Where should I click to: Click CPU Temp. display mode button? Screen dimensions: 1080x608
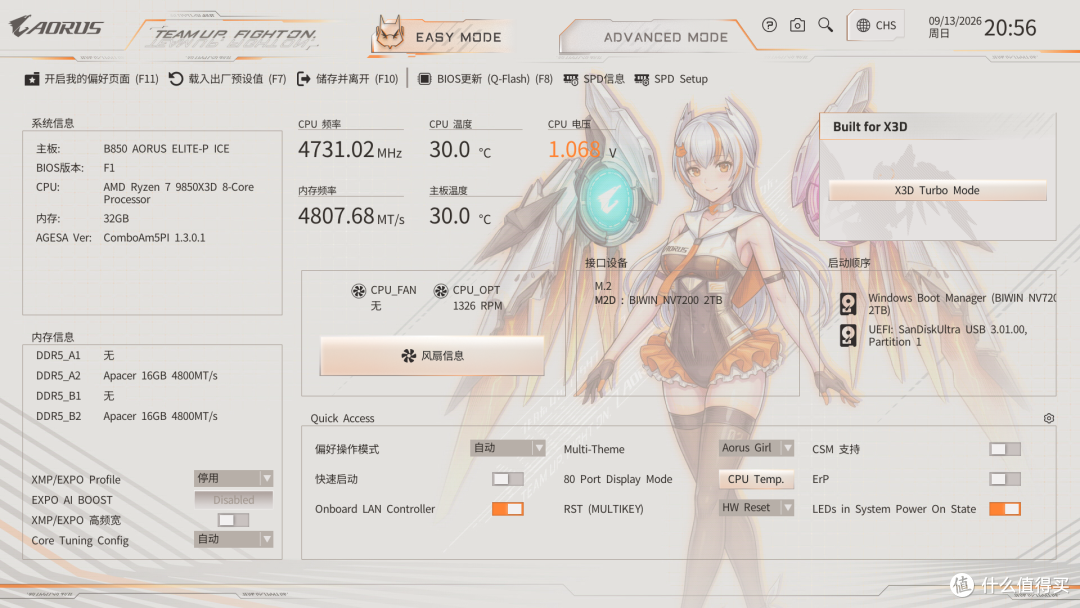click(756, 479)
